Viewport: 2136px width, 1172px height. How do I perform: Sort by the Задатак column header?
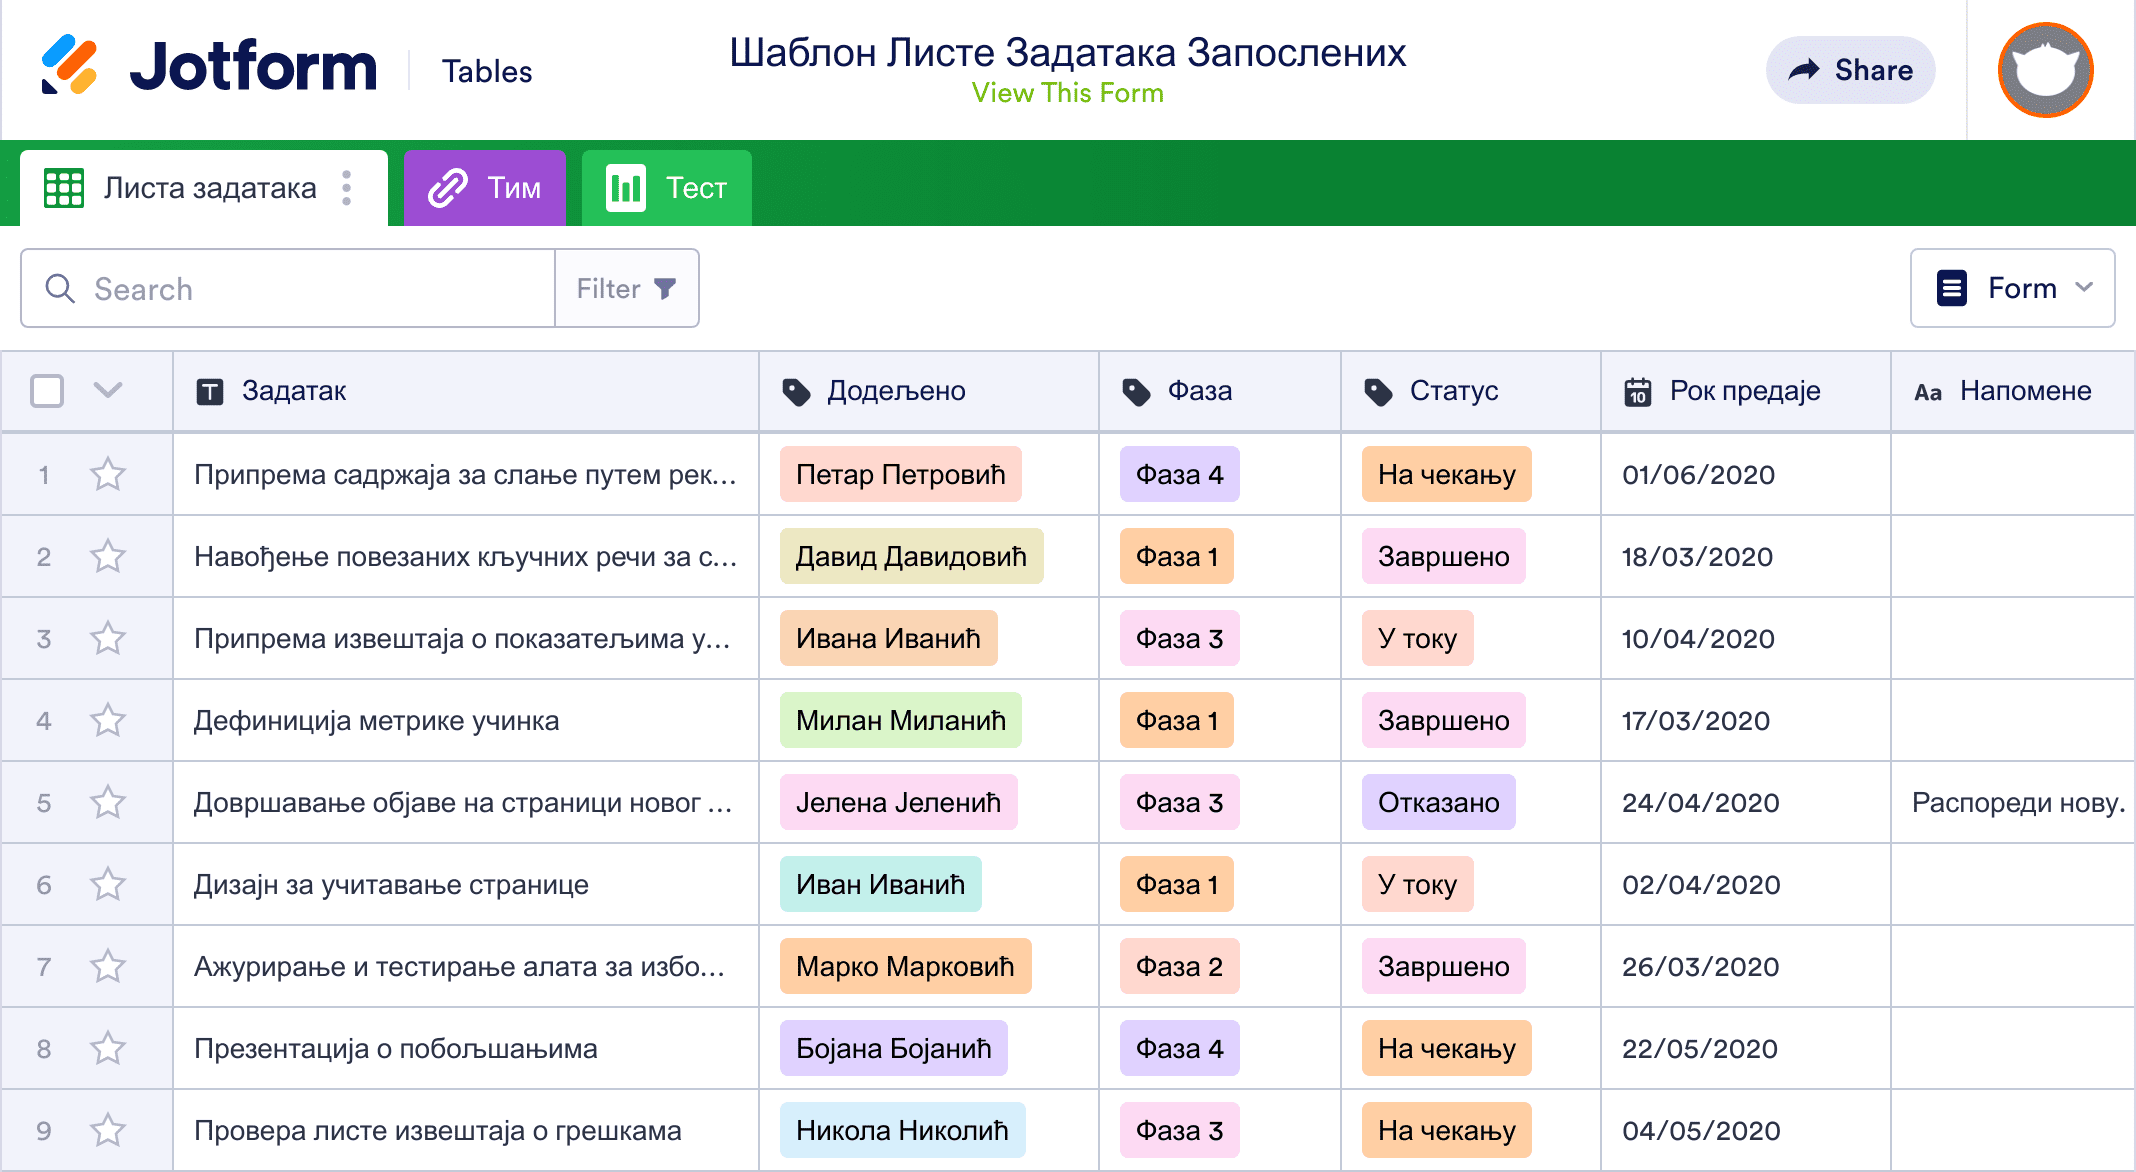pyautogui.click(x=466, y=391)
